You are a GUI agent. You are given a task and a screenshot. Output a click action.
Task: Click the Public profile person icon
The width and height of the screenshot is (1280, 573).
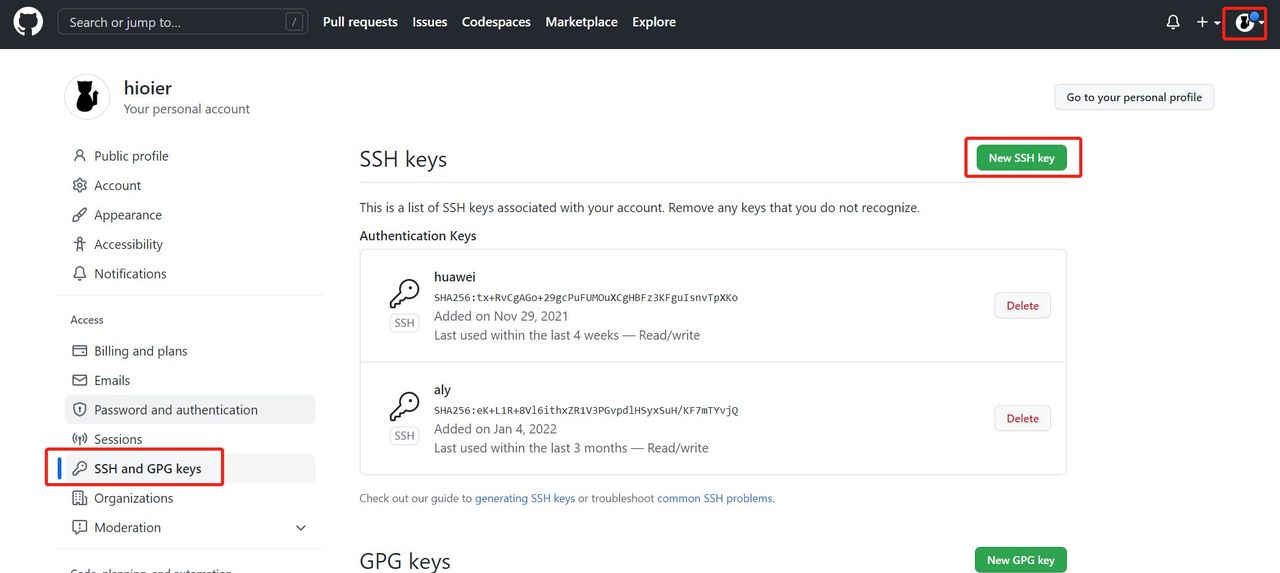pos(80,156)
